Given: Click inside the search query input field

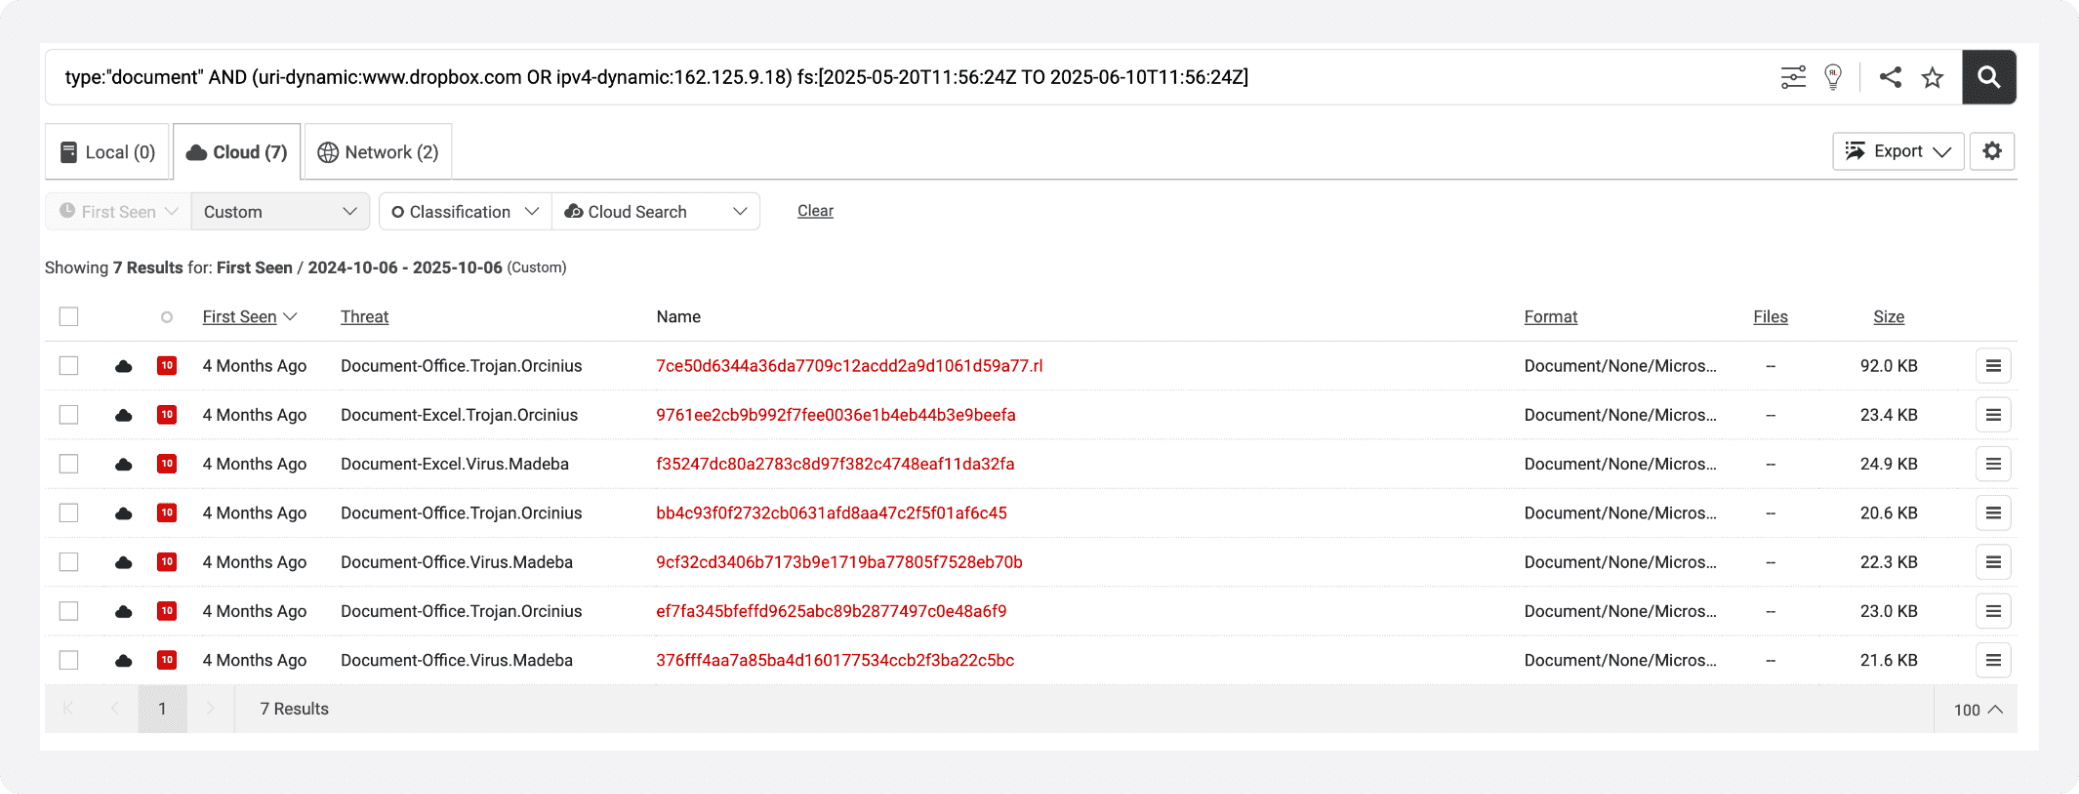Looking at the screenshot, I should tap(900, 77).
